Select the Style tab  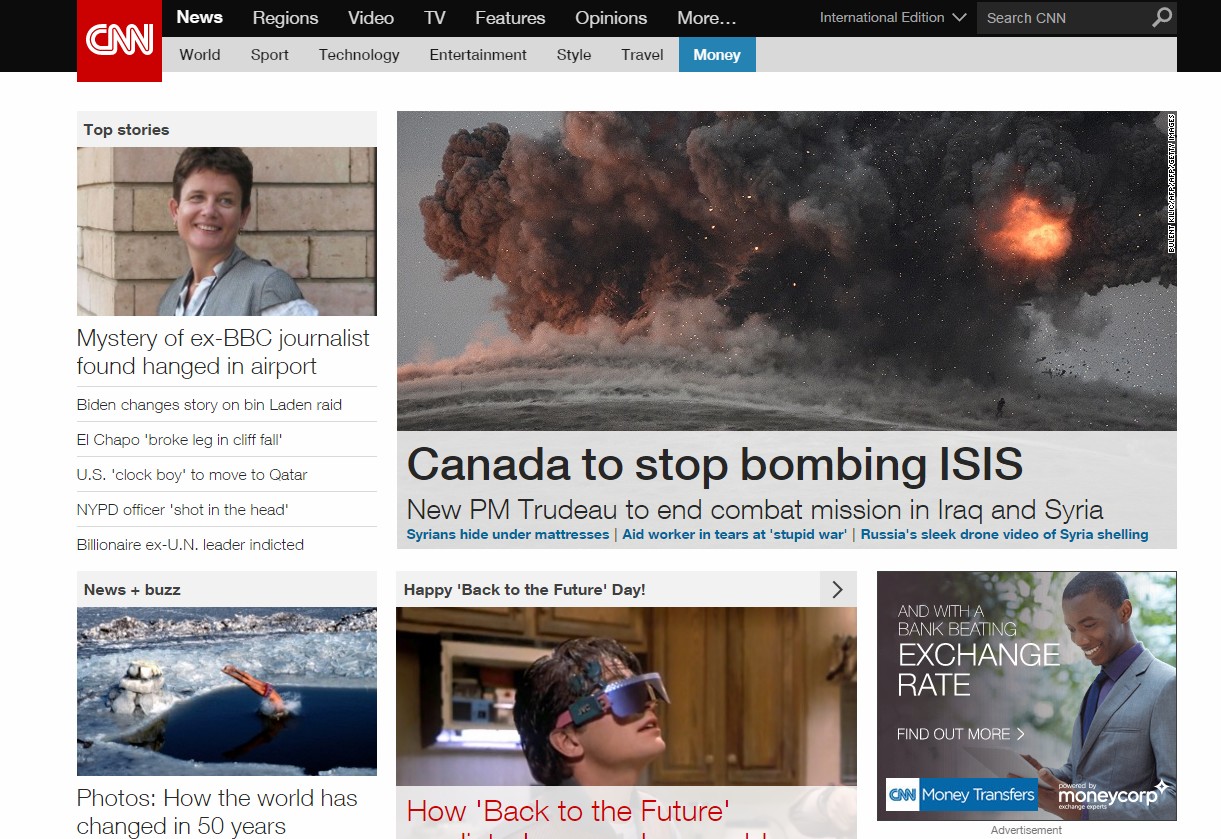coord(574,55)
